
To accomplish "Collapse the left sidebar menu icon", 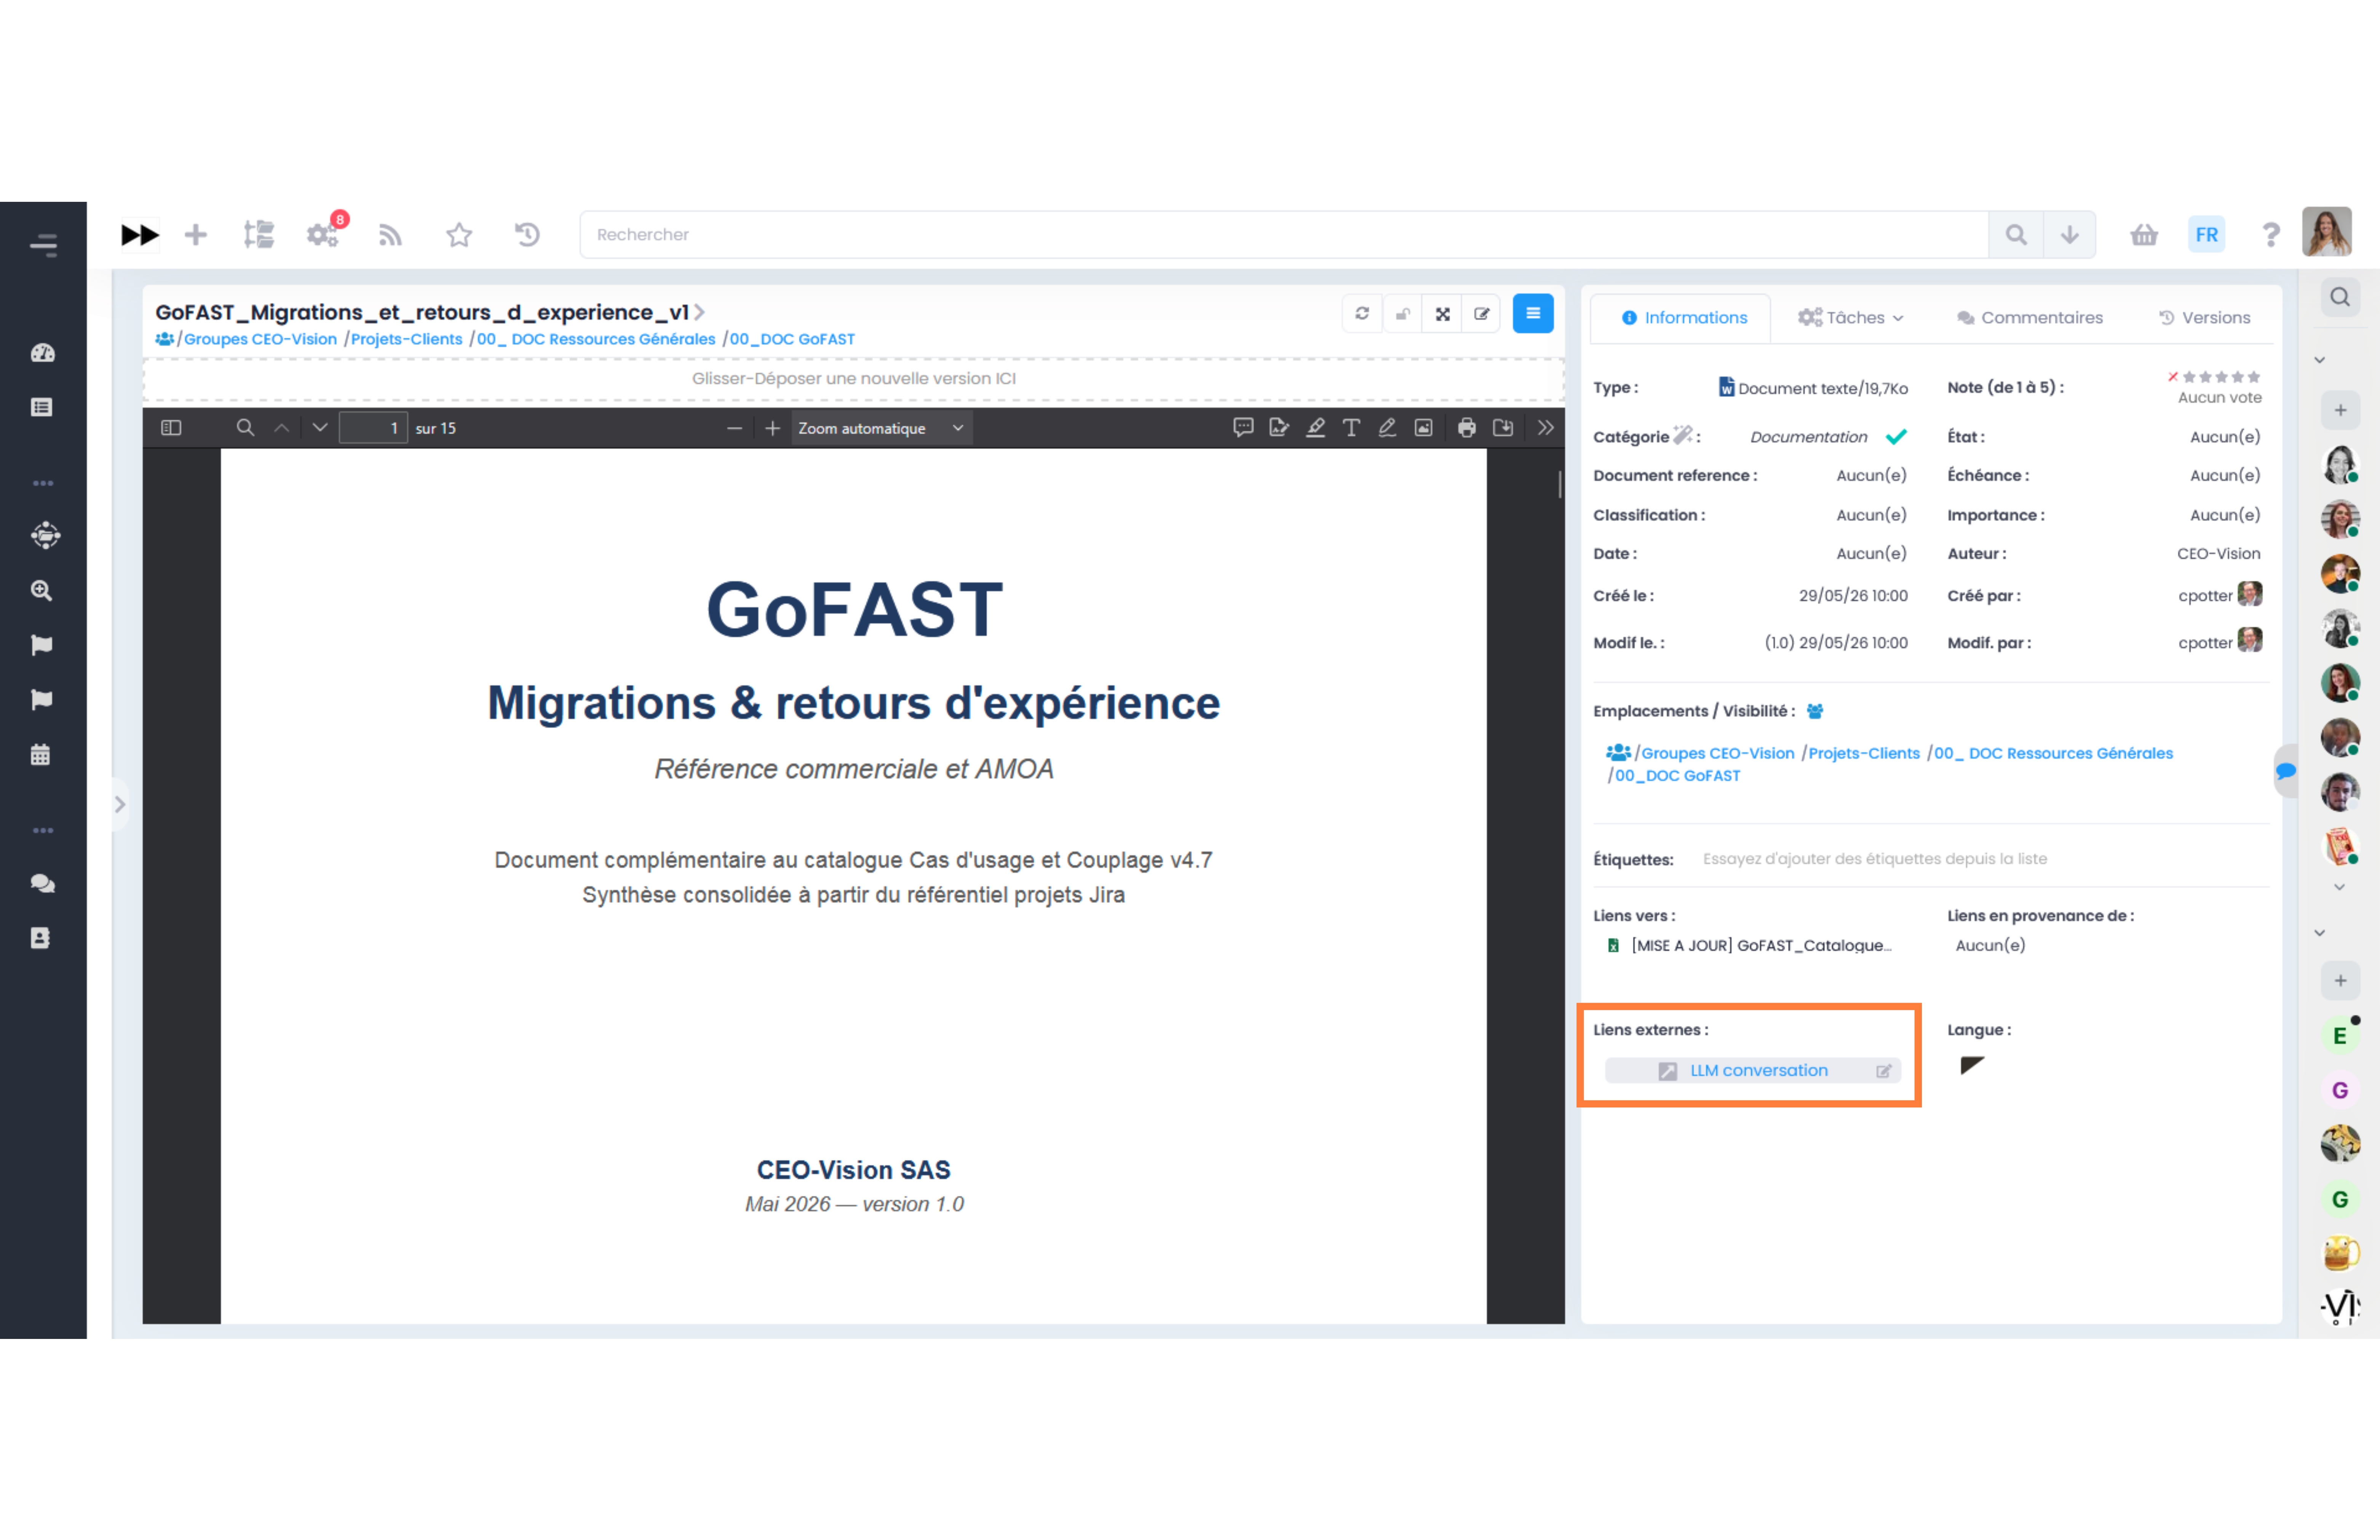I will point(43,244).
